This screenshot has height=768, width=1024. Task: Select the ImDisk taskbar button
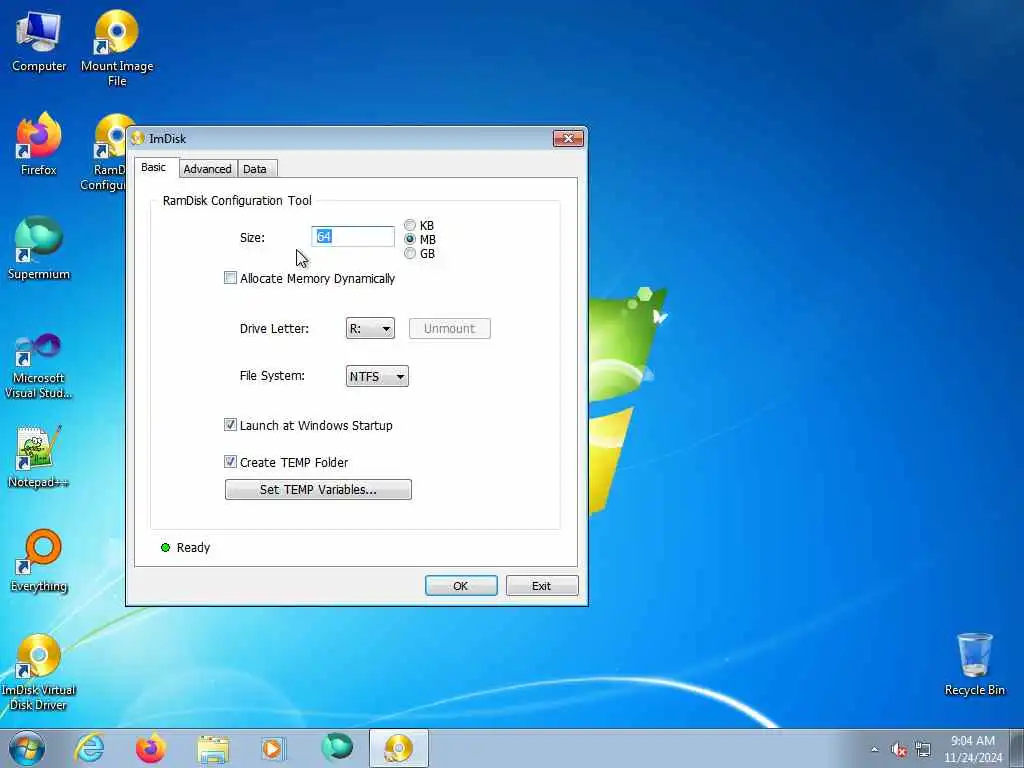(x=398, y=748)
